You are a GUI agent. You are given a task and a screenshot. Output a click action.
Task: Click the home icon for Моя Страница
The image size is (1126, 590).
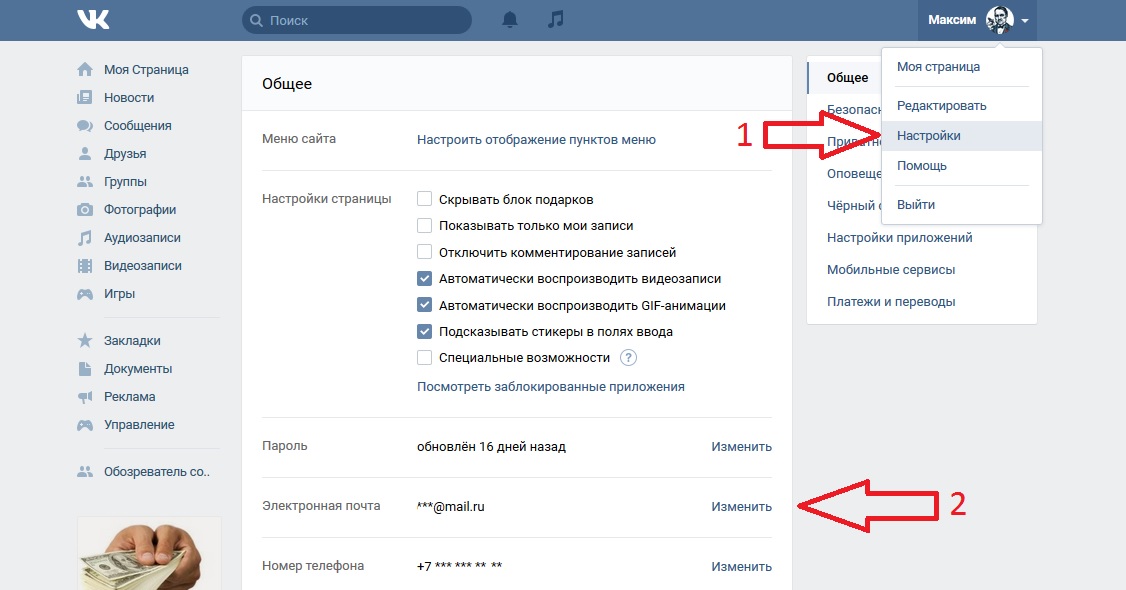[x=85, y=70]
